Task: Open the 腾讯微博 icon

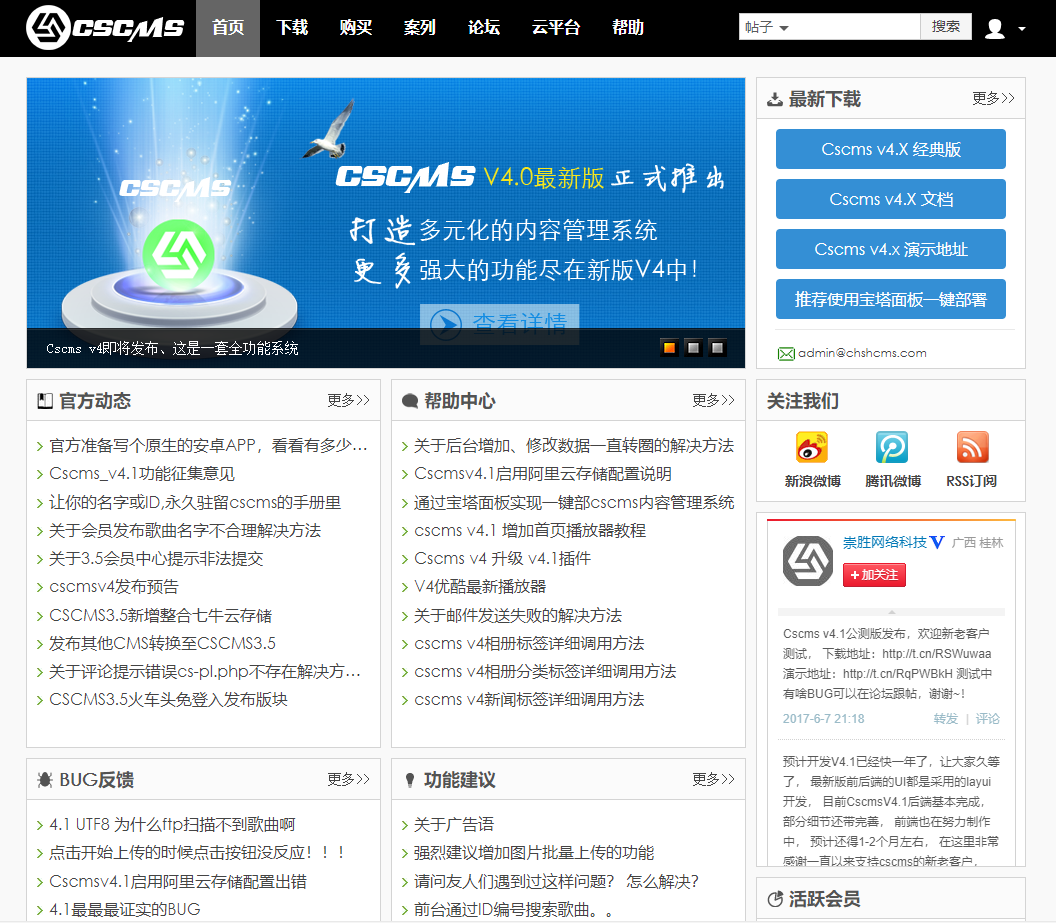Action: click(892, 448)
